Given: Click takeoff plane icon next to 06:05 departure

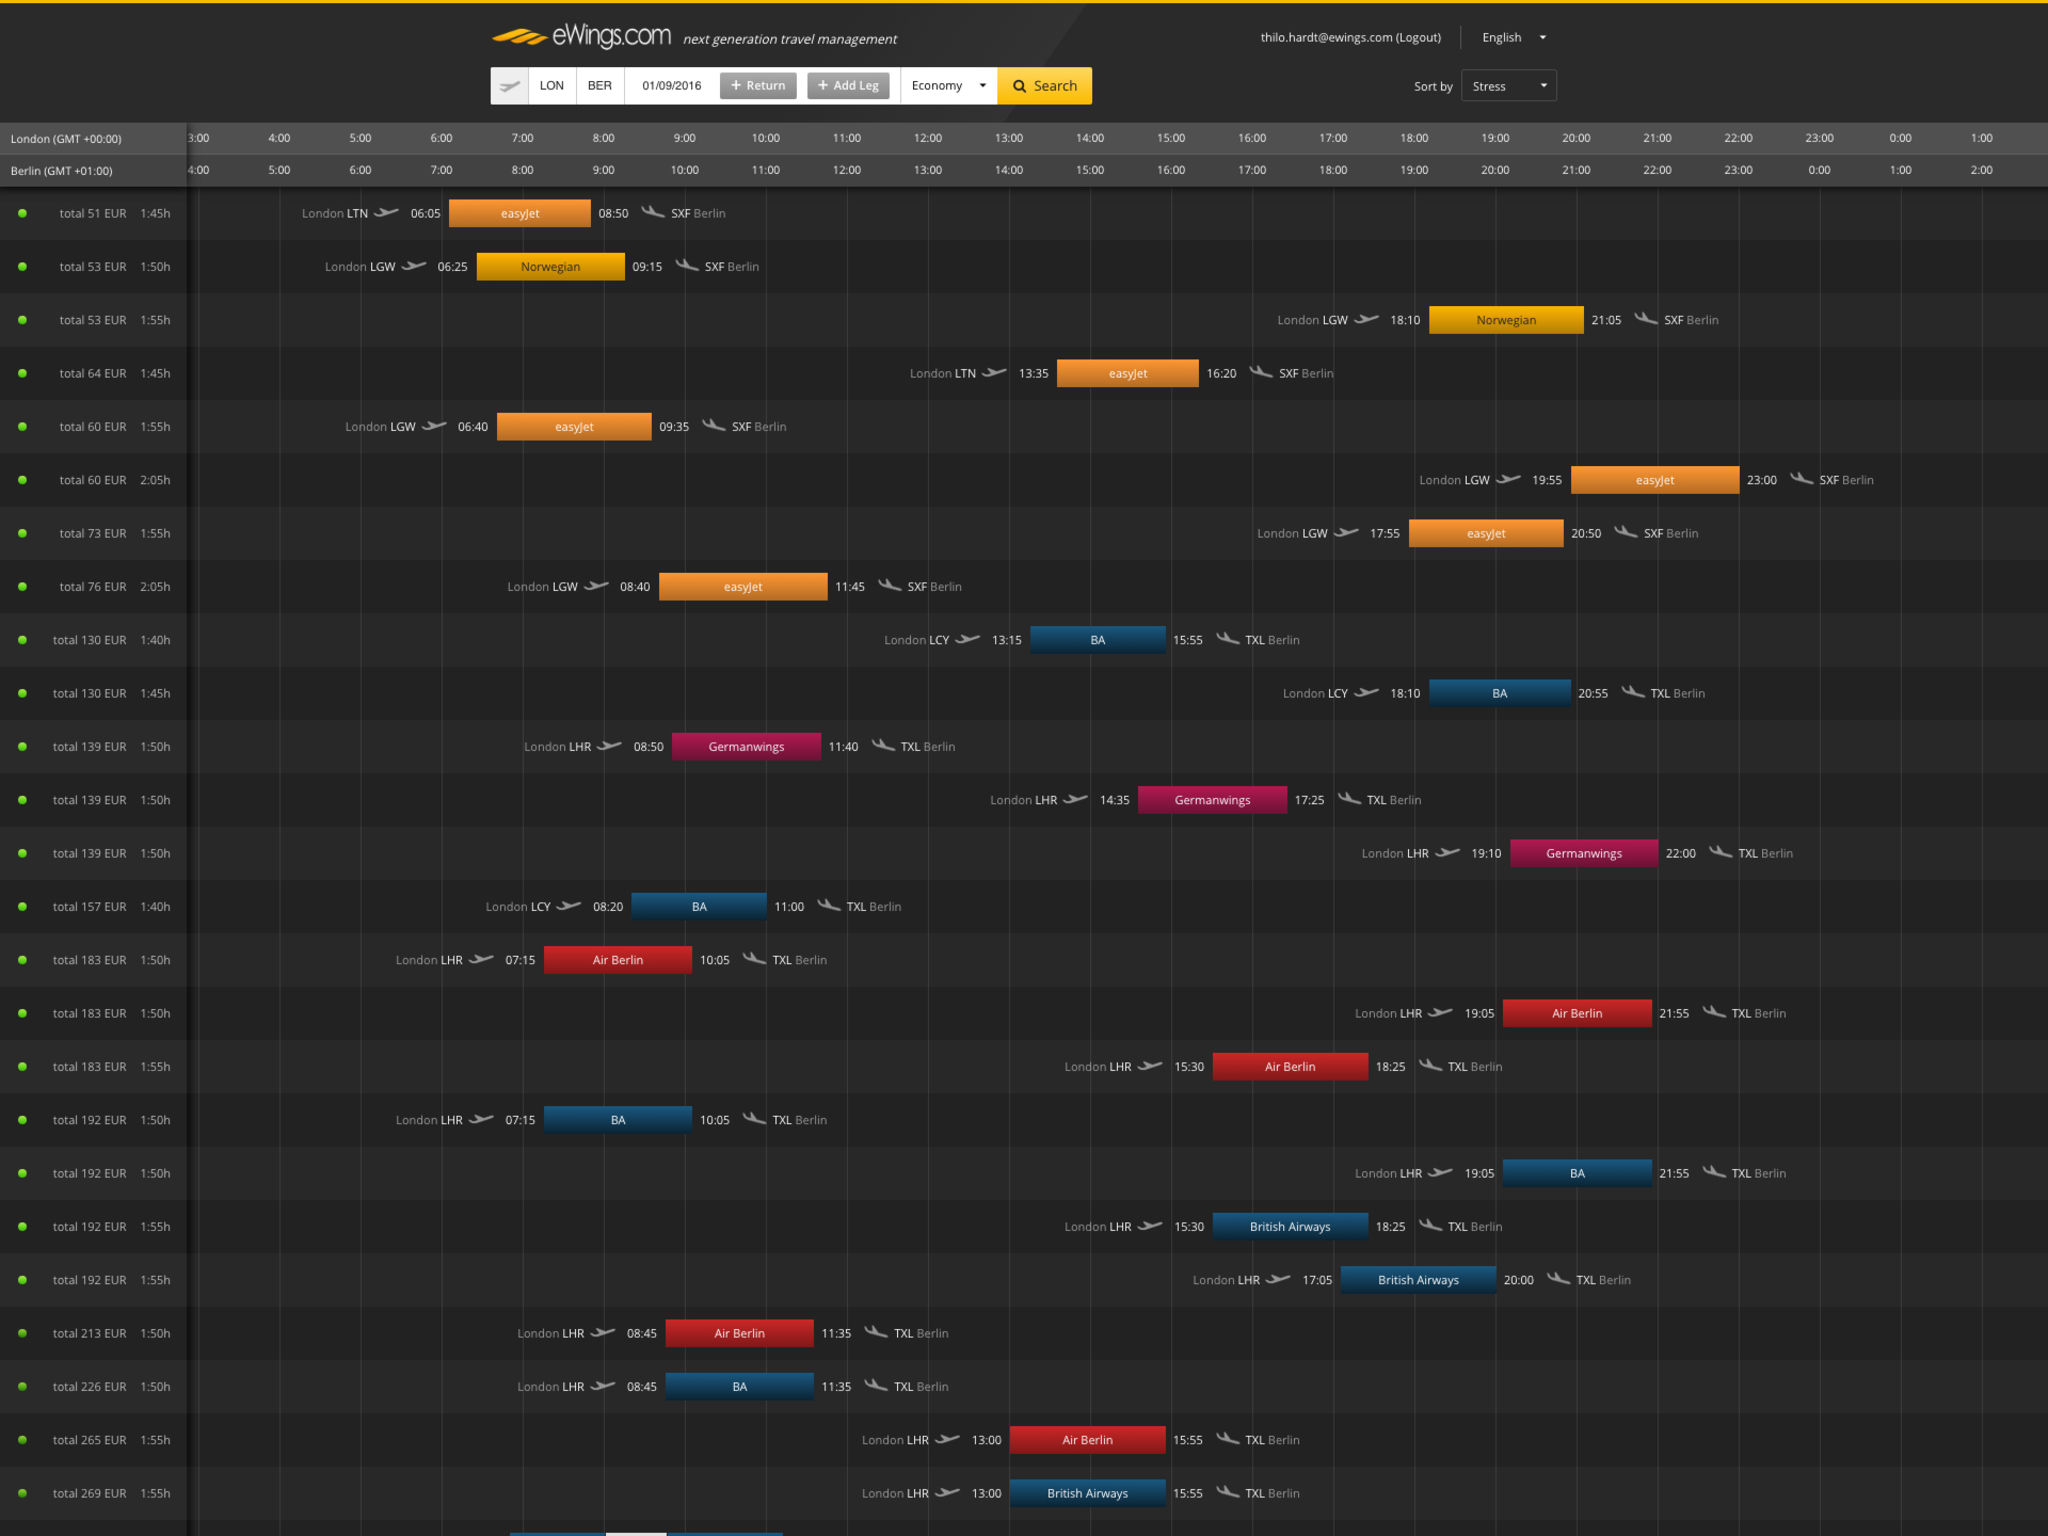Looking at the screenshot, I should (386, 212).
